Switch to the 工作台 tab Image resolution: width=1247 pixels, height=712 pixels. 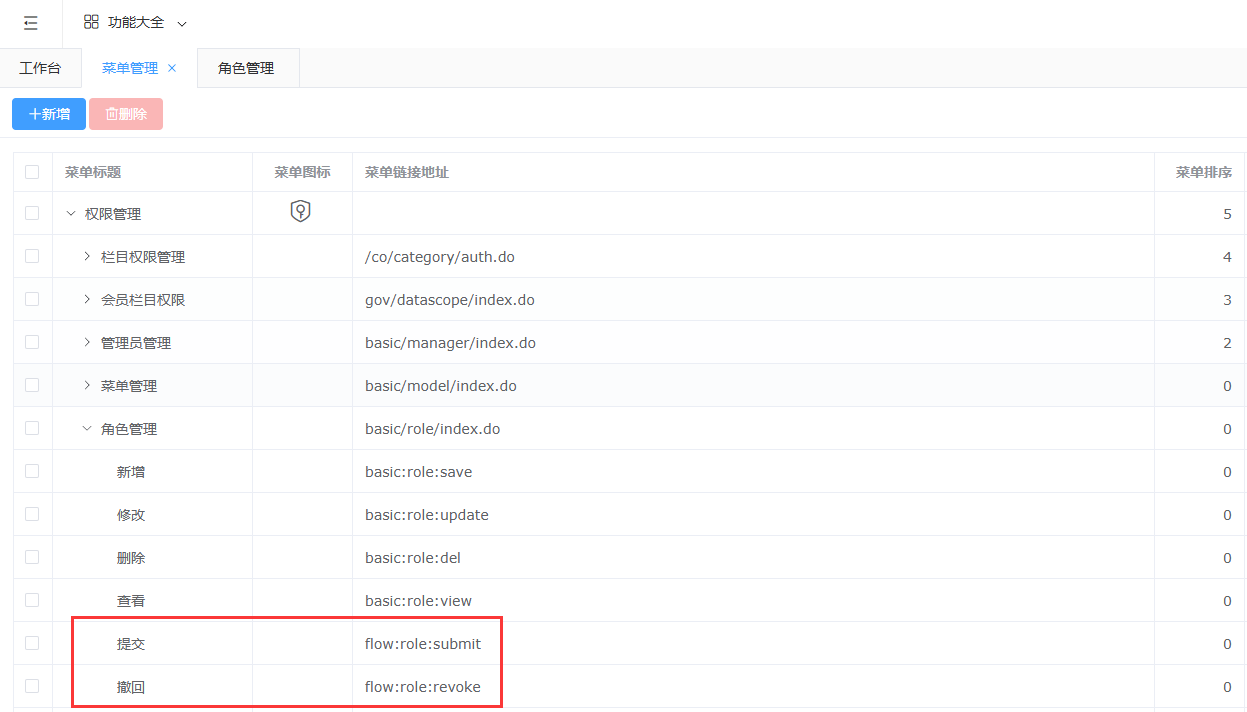tap(40, 68)
